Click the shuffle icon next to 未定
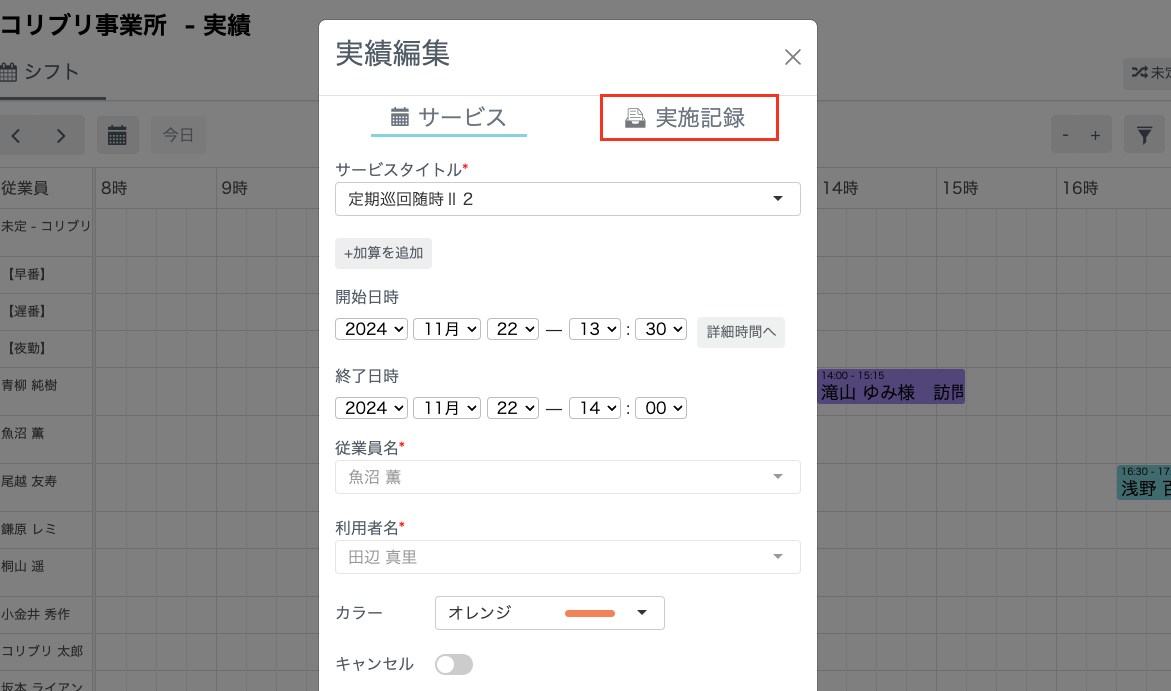Image resolution: width=1171 pixels, height=691 pixels. (1139, 73)
